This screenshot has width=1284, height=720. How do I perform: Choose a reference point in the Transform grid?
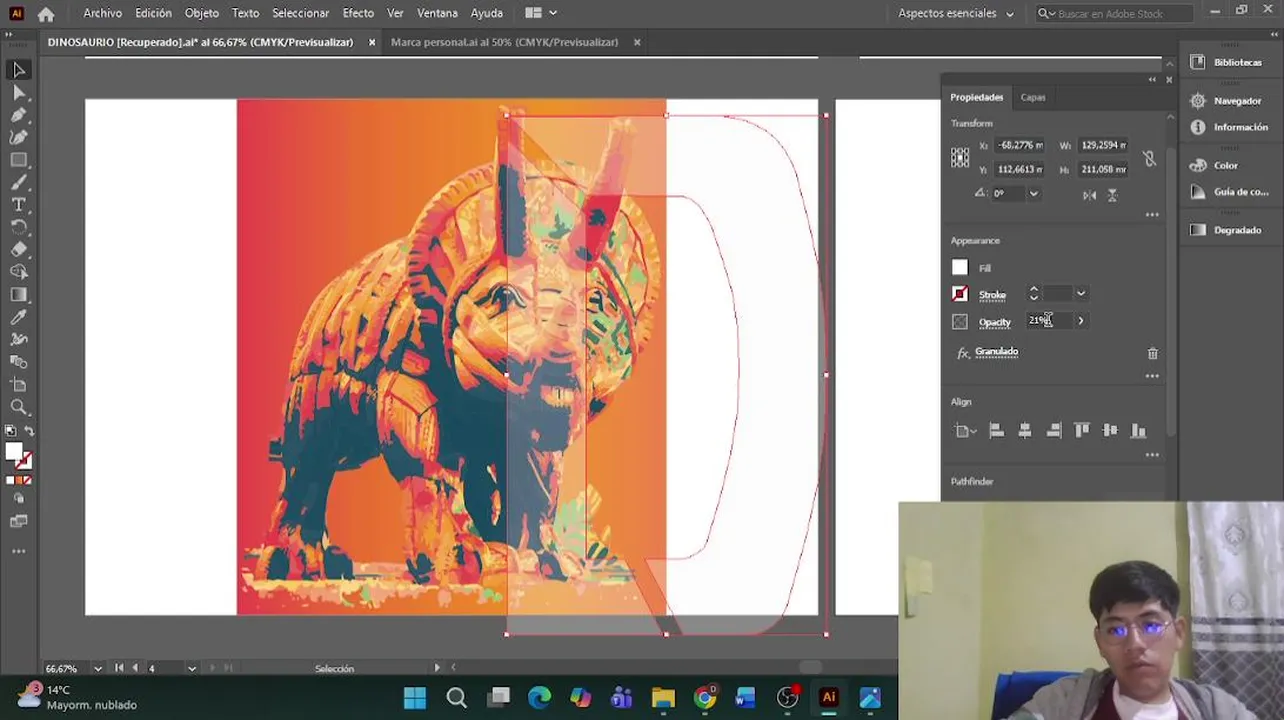point(960,157)
